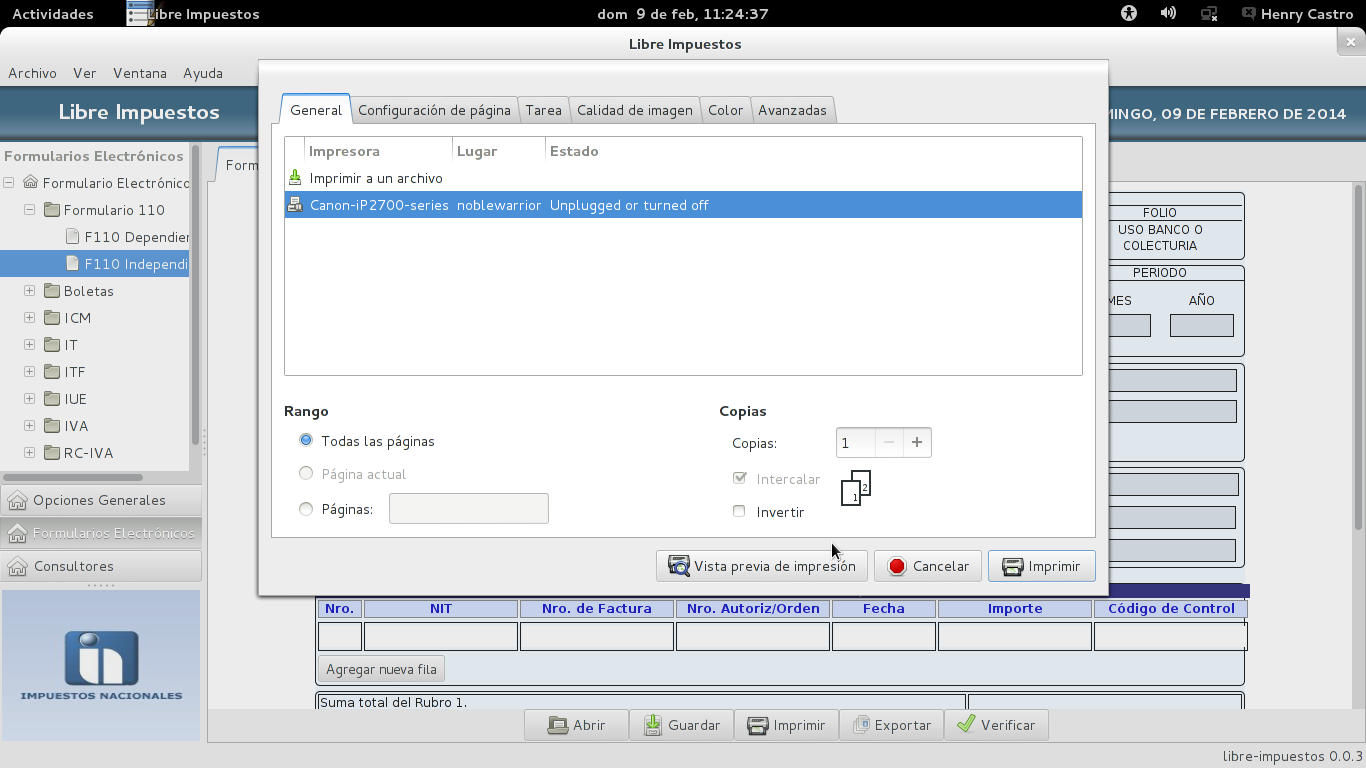Click the accessibility icon in top bar
1366x768 pixels.
tap(1129, 13)
